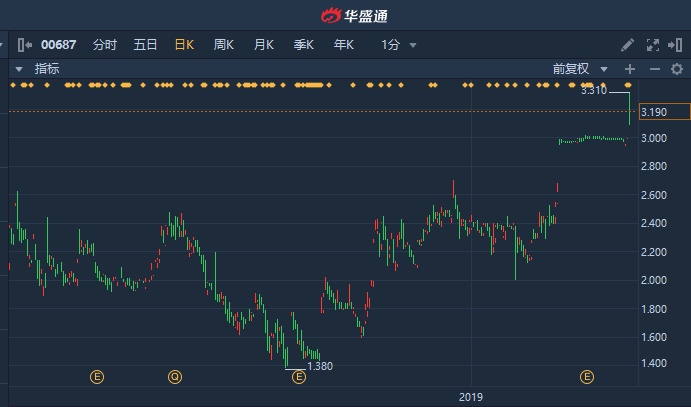The width and height of the screenshot is (691, 407).
Task: Click the rightmost E marker on timeline
Action: click(x=587, y=377)
